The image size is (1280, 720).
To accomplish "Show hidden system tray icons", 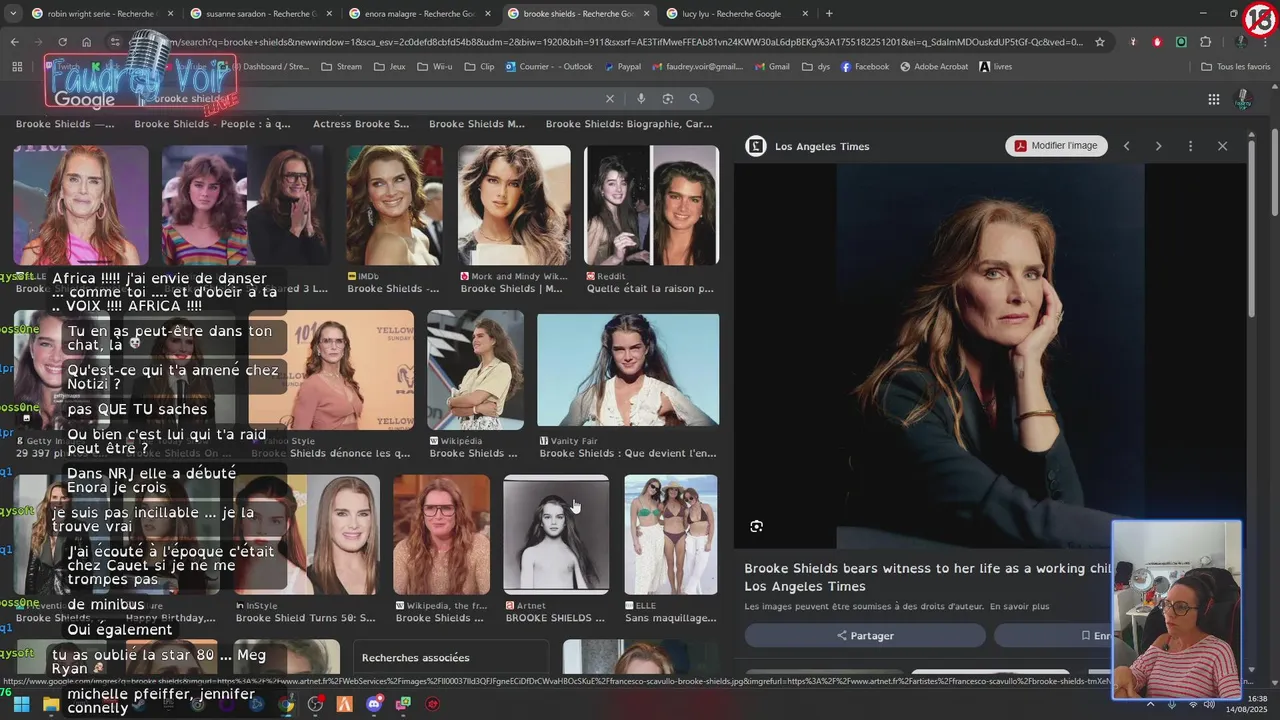I will [x=1150, y=704].
